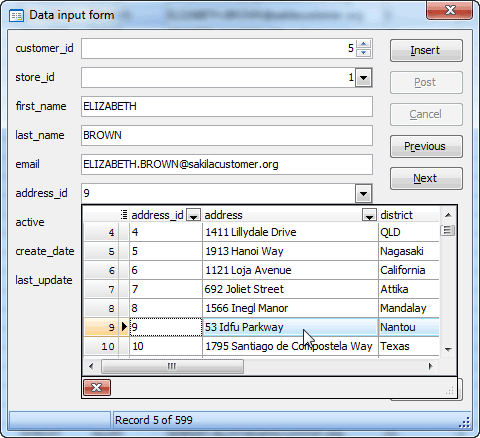Click row header number 4
This screenshot has width=480, height=438.
(101, 232)
